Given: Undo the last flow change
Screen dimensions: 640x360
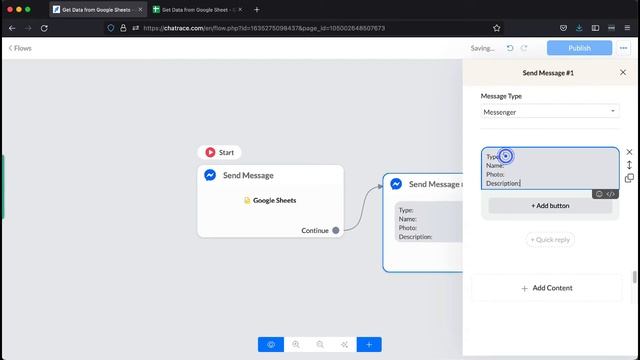Looking at the screenshot, I should tap(510, 48).
